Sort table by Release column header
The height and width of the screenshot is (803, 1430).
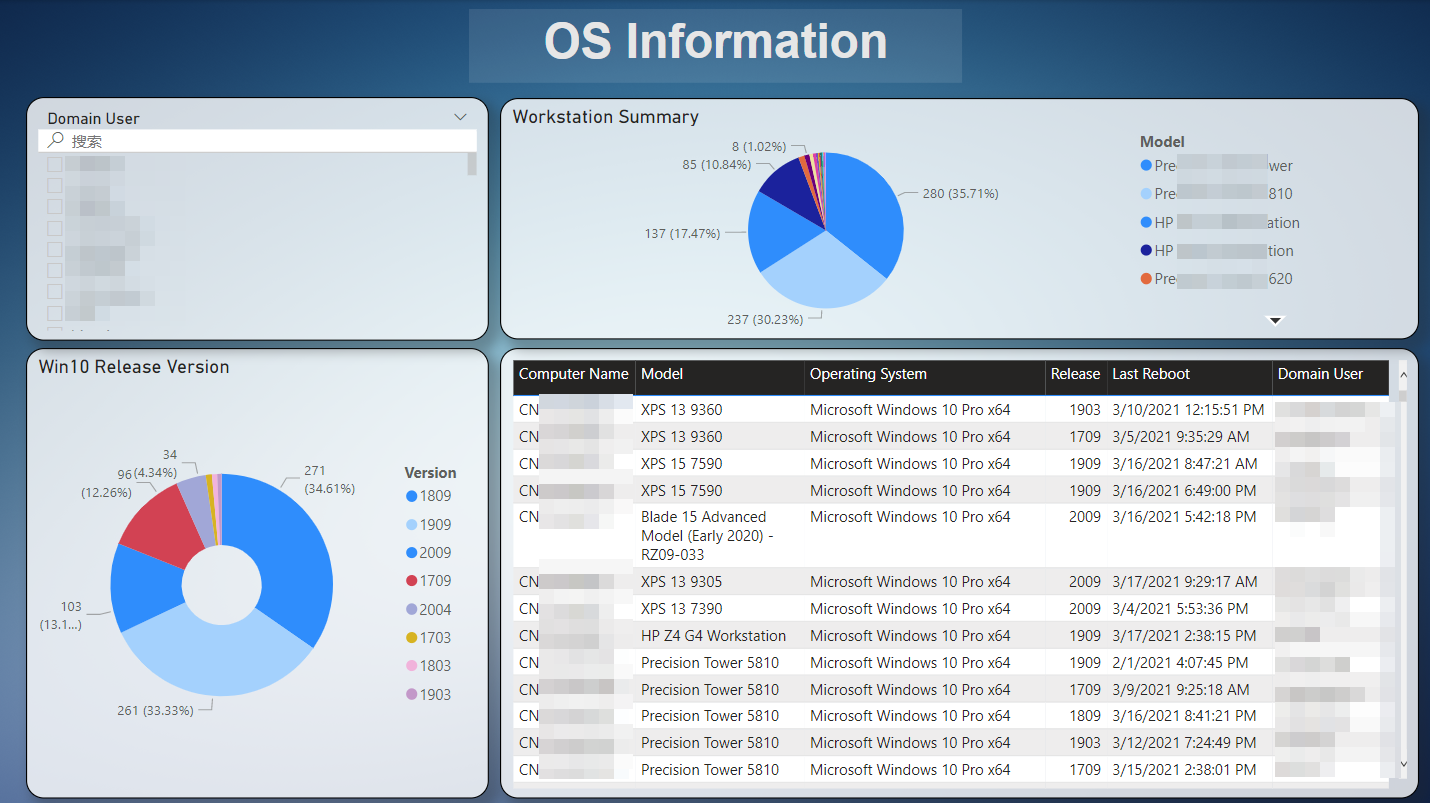coord(1075,374)
